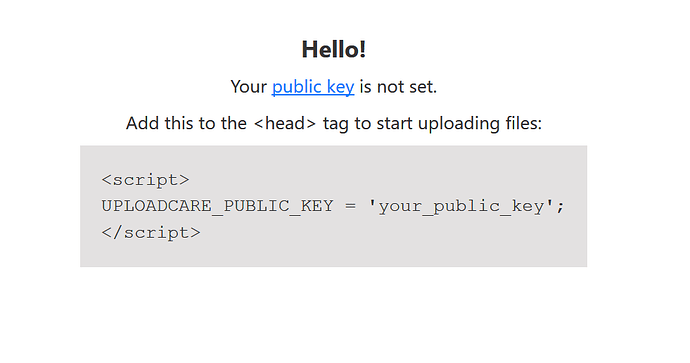690x363 pixels.
Task: Click the 'is not set.' text
Action: pos(398,87)
